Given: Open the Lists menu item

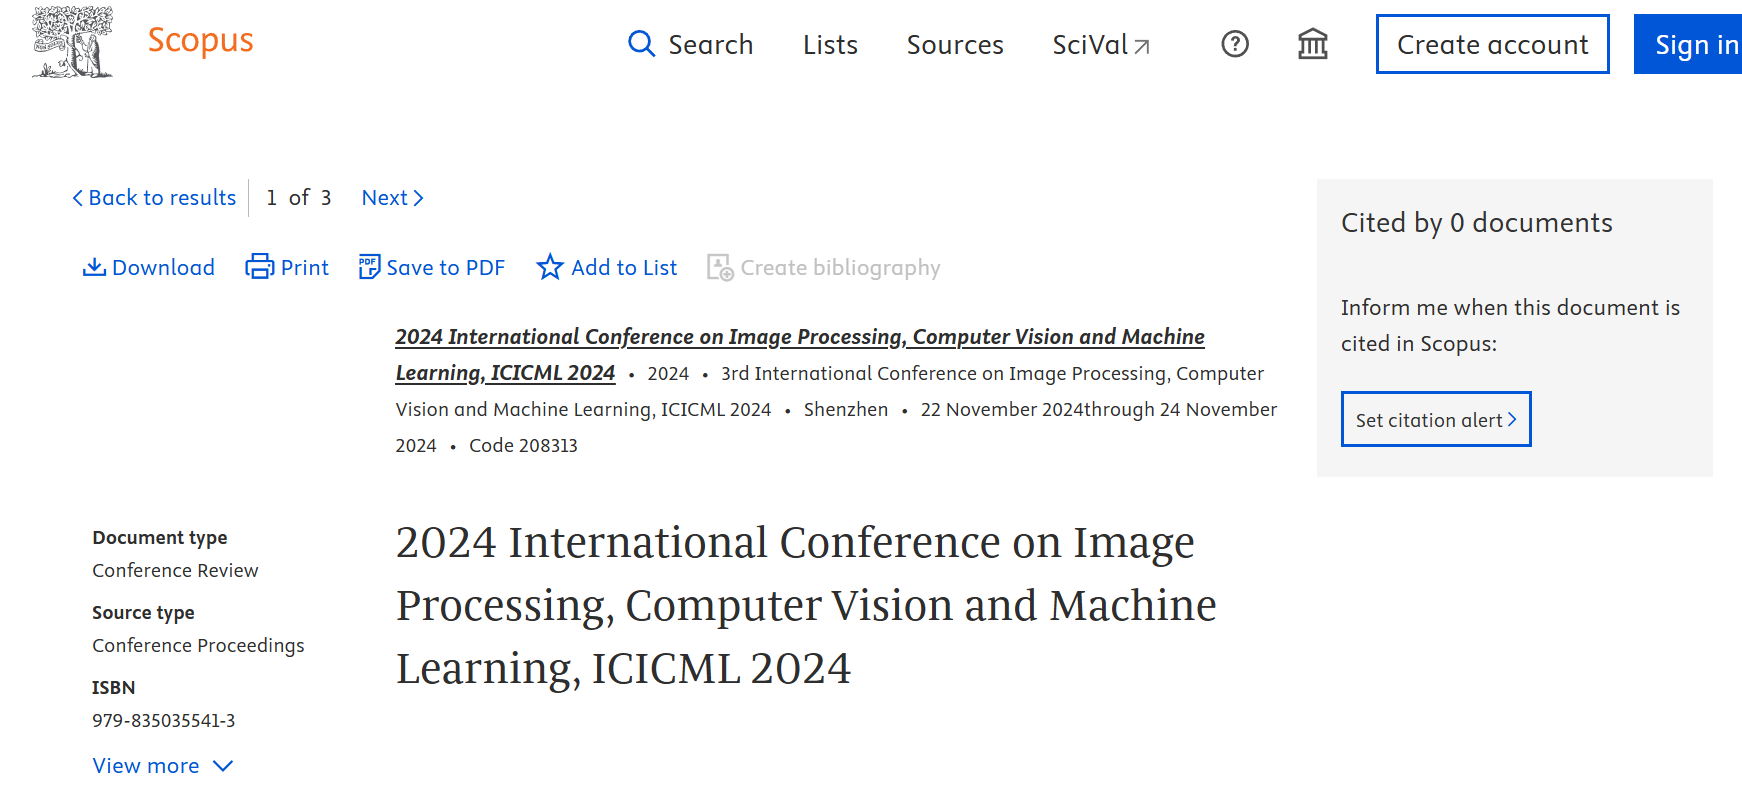Looking at the screenshot, I should [830, 45].
